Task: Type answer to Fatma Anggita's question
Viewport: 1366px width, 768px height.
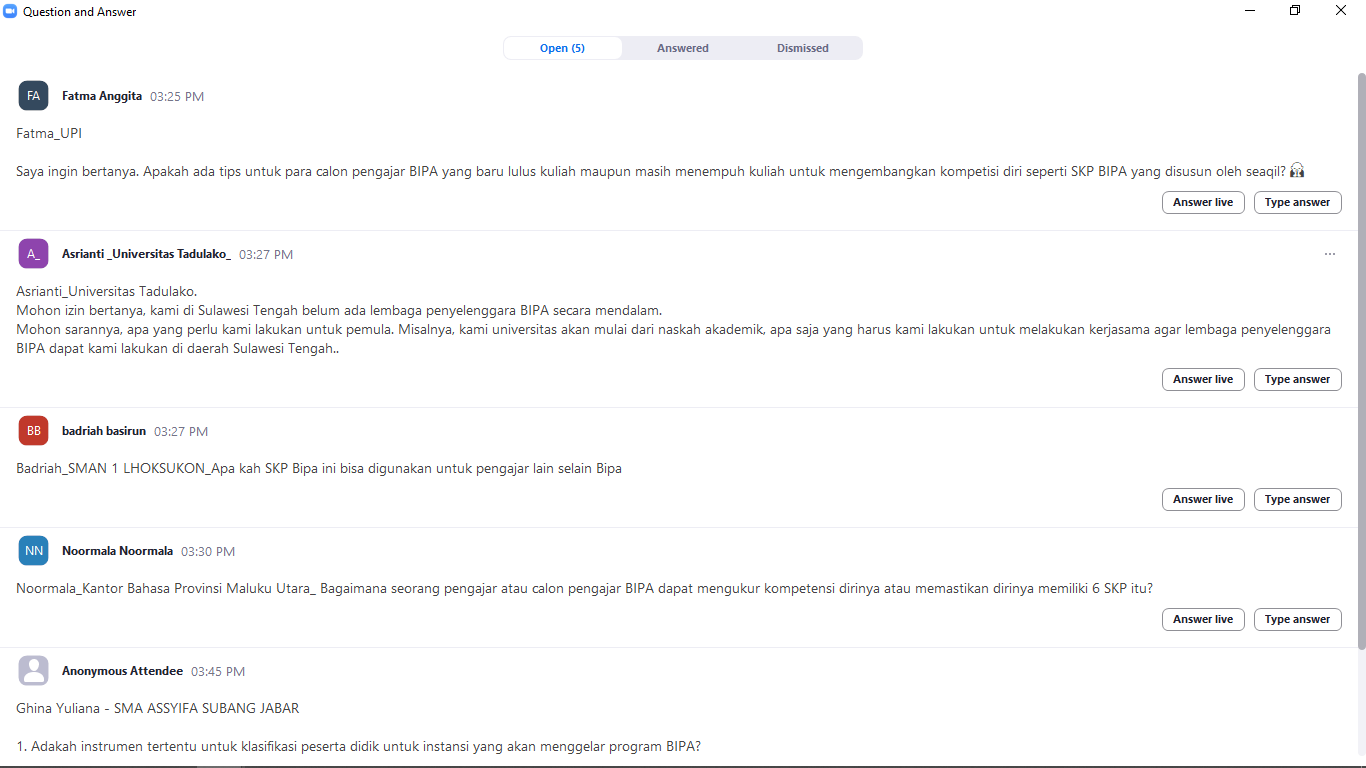Action: (1297, 202)
